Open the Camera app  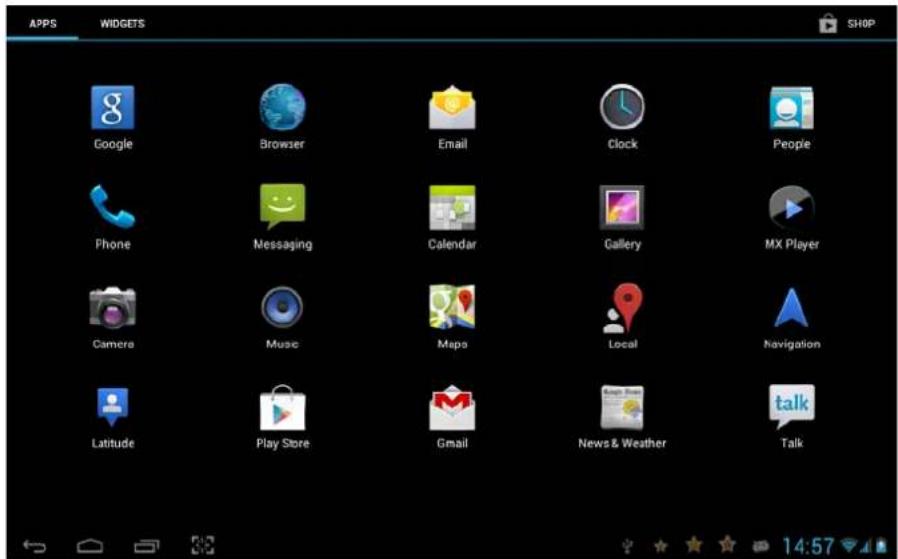click(x=112, y=308)
